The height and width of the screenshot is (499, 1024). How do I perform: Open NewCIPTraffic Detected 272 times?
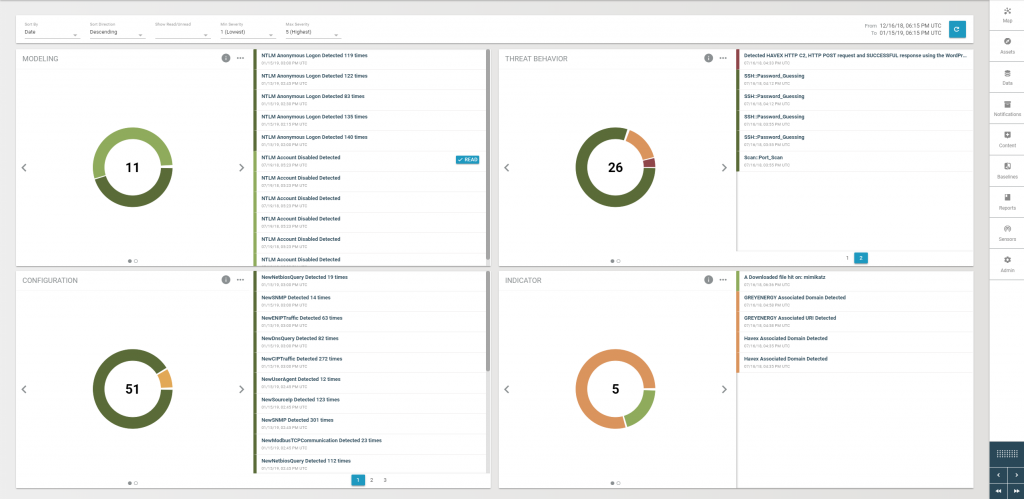pos(370,362)
